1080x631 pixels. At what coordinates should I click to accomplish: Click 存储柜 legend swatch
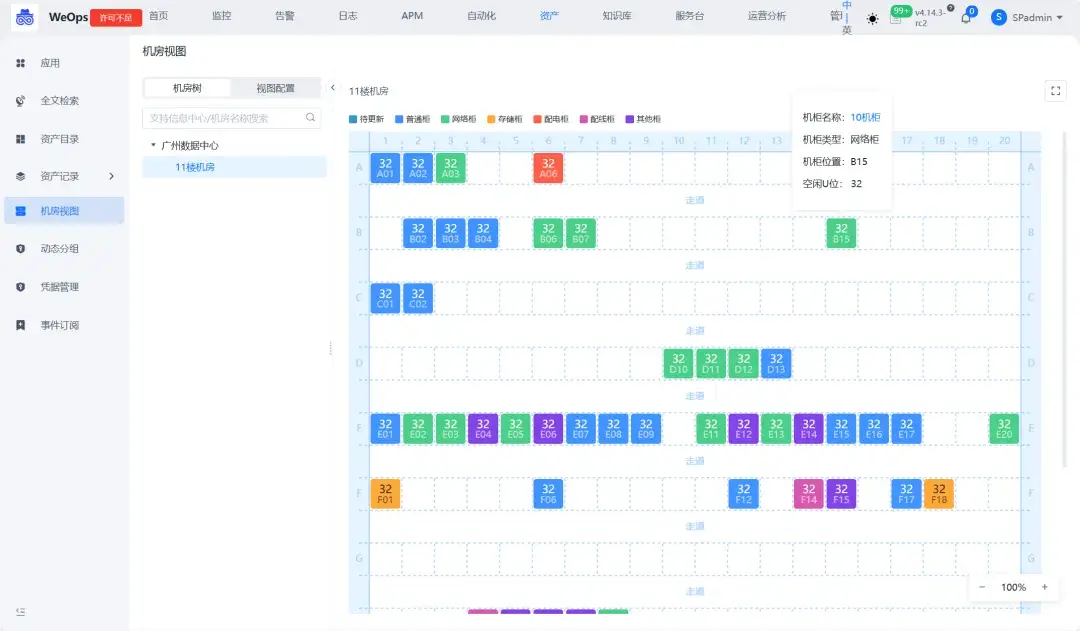pos(491,119)
